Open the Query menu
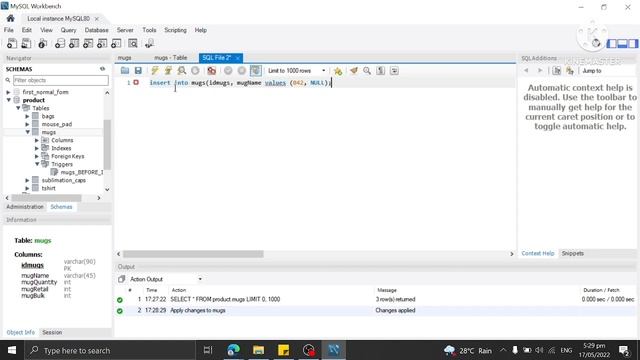This screenshot has width=640, height=360. [68, 30]
